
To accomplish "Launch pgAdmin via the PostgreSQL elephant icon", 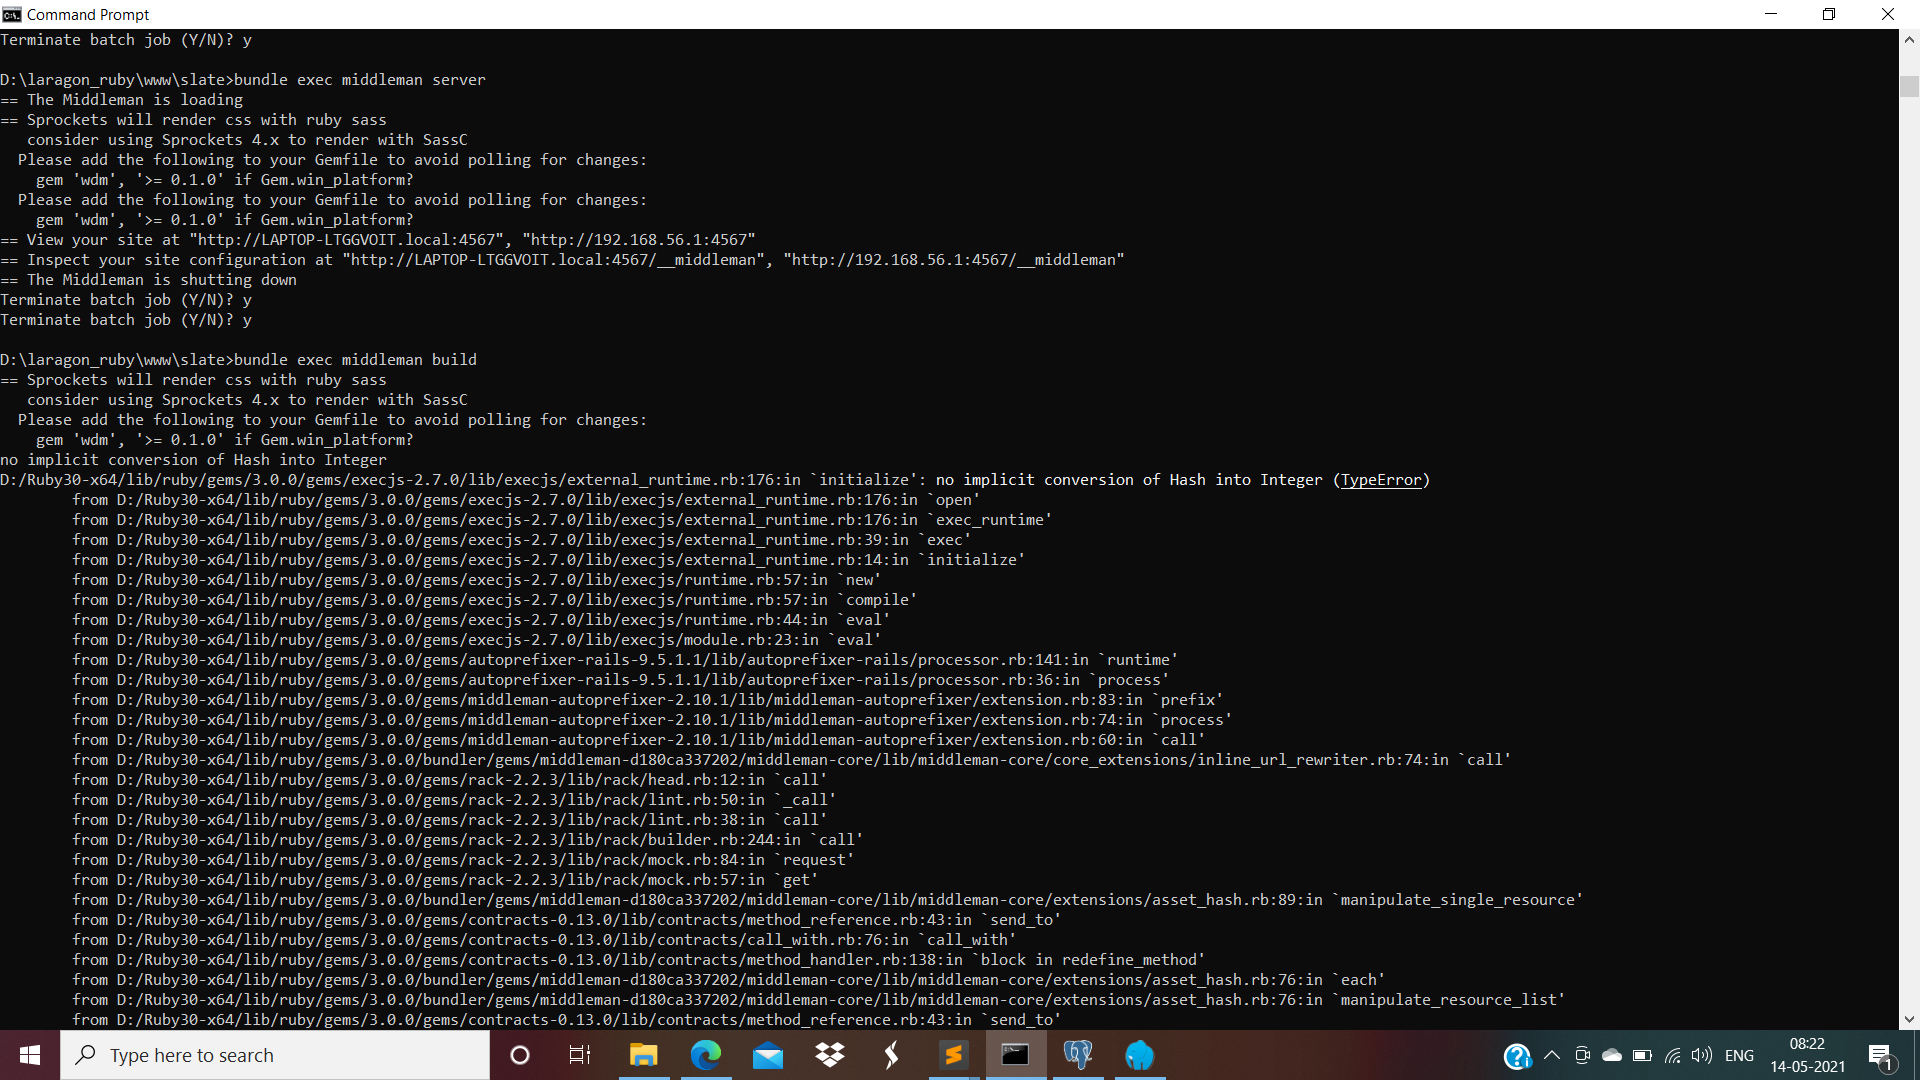I will [1078, 1055].
